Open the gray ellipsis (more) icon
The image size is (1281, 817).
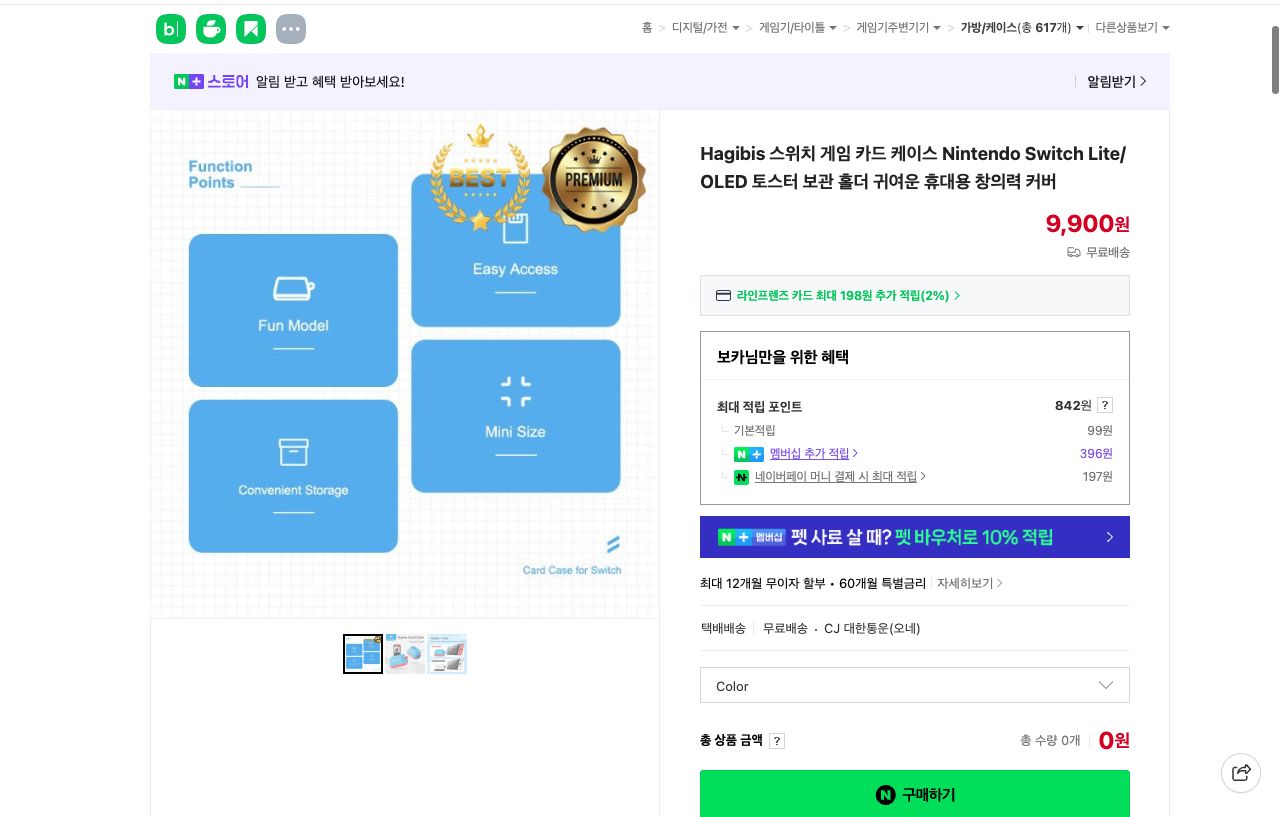[291, 29]
